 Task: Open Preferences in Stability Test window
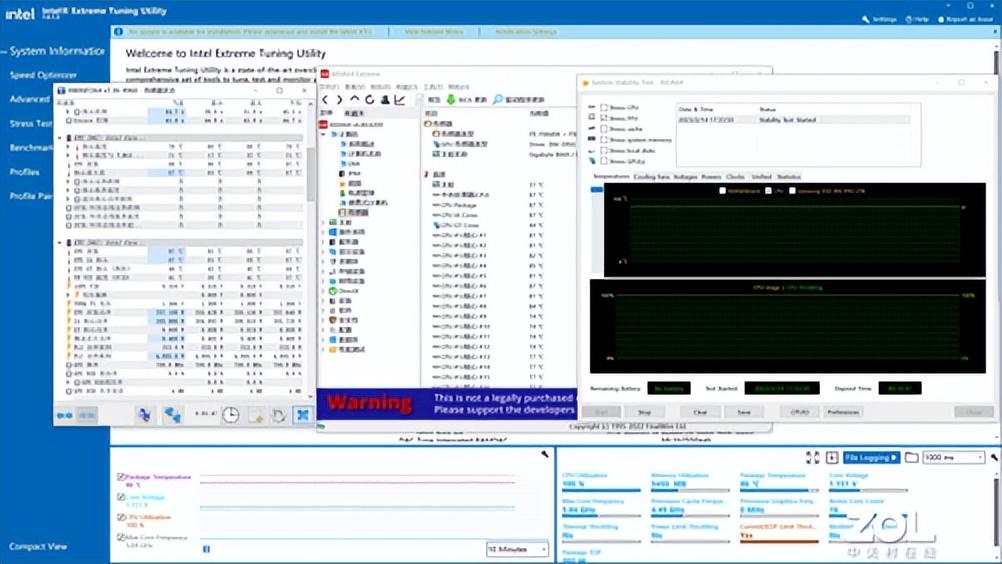(x=843, y=412)
